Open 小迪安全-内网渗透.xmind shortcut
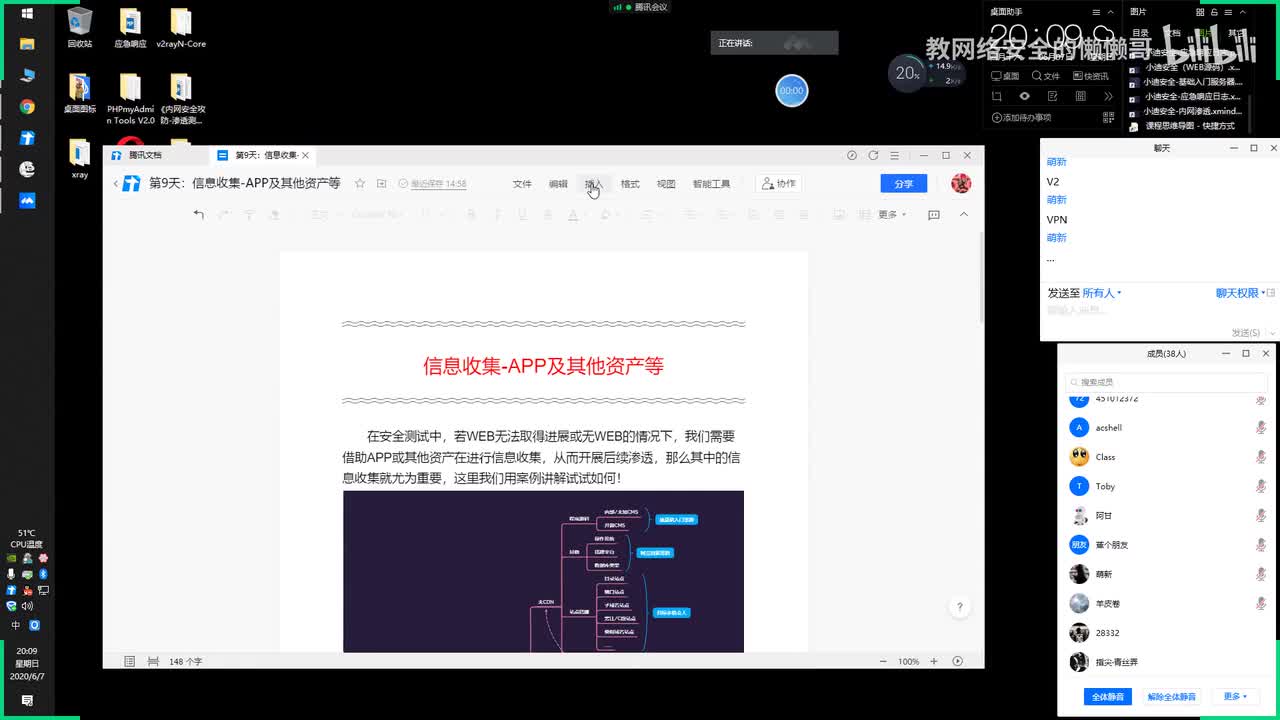The image size is (1280, 720). (x=1186, y=111)
